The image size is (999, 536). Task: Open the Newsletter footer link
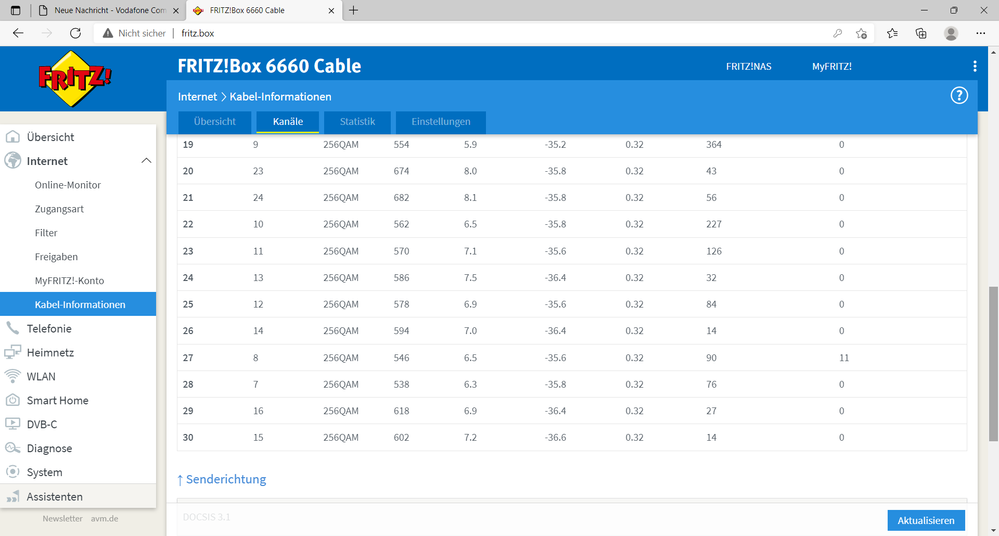[62, 519]
